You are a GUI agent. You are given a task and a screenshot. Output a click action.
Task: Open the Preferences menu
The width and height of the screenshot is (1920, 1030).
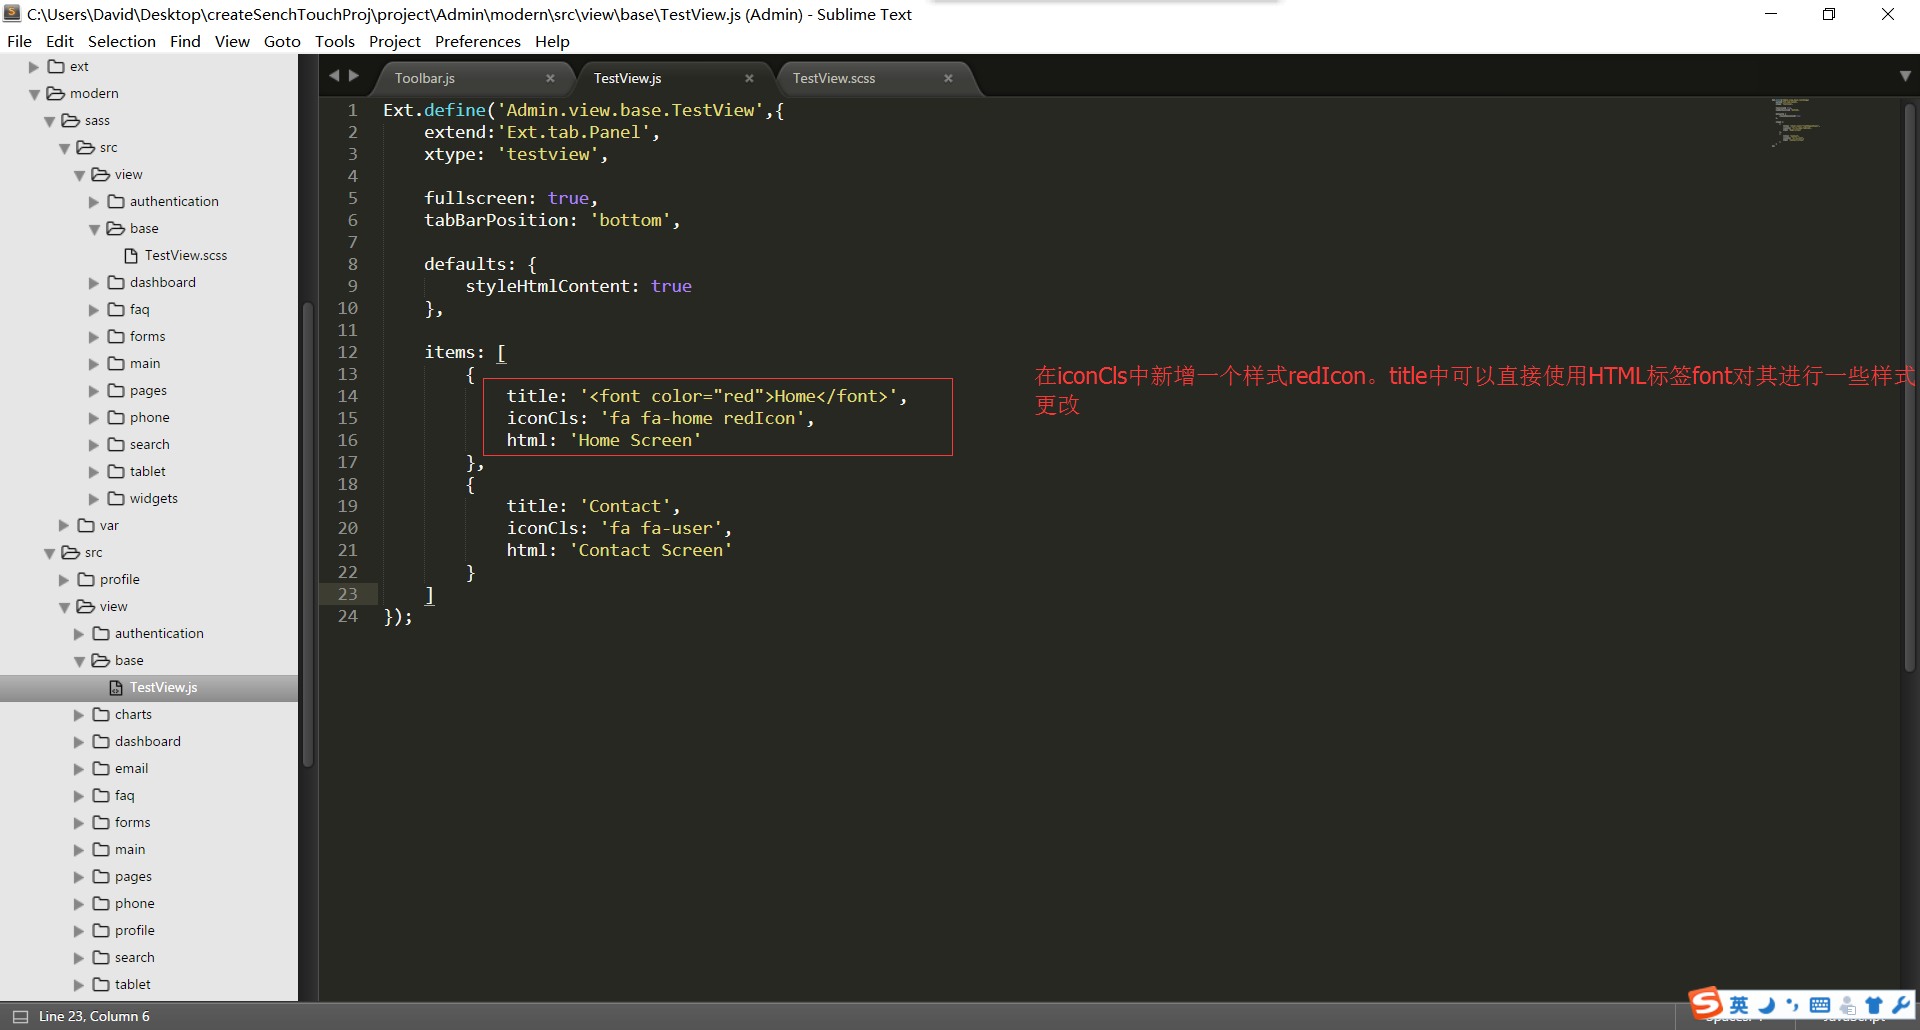(477, 41)
